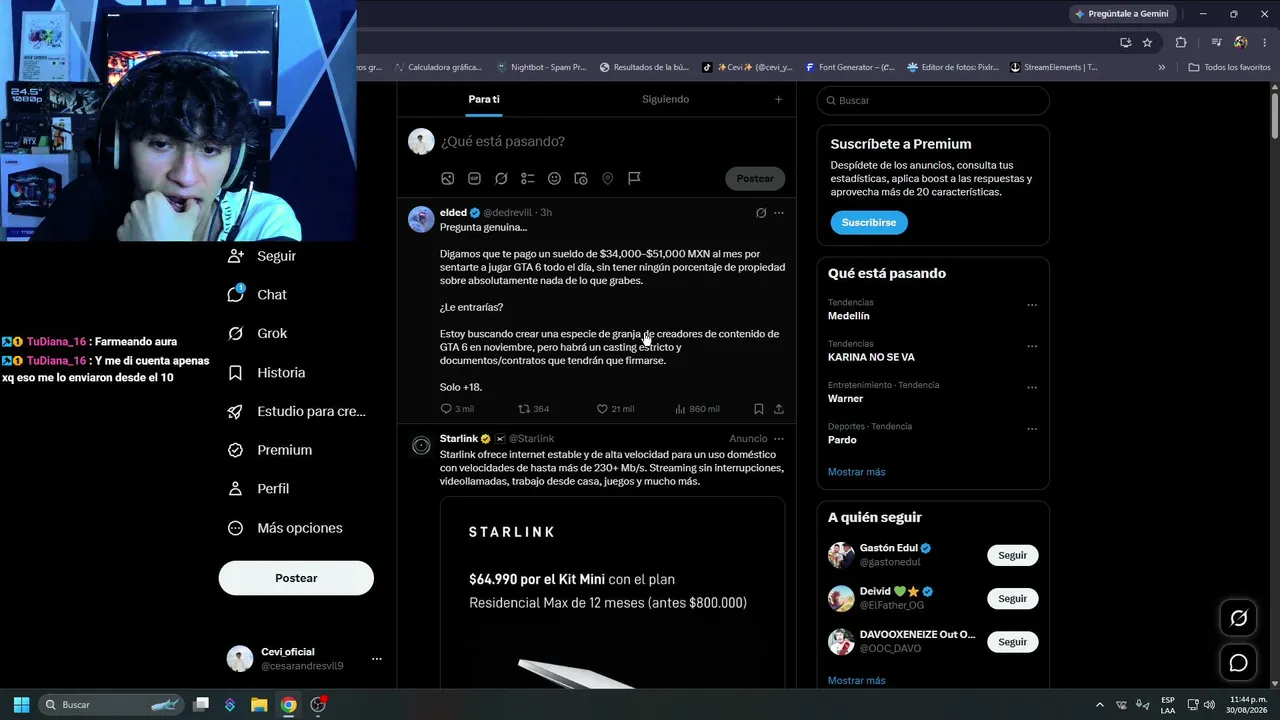
Task: Open Más opciones in the sidebar
Action: point(285,528)
